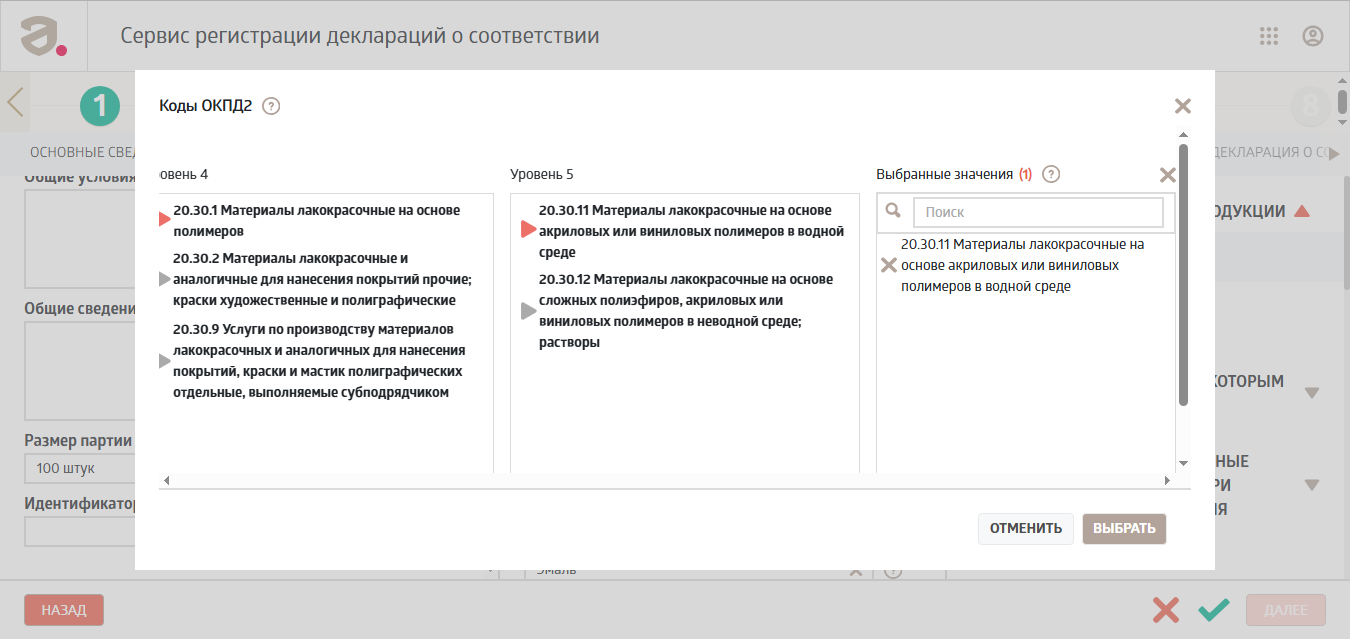Close the Коды ОКПД2 dialog
The height and width of the screenshot is (639, 1350).
tap(1183, 106)
